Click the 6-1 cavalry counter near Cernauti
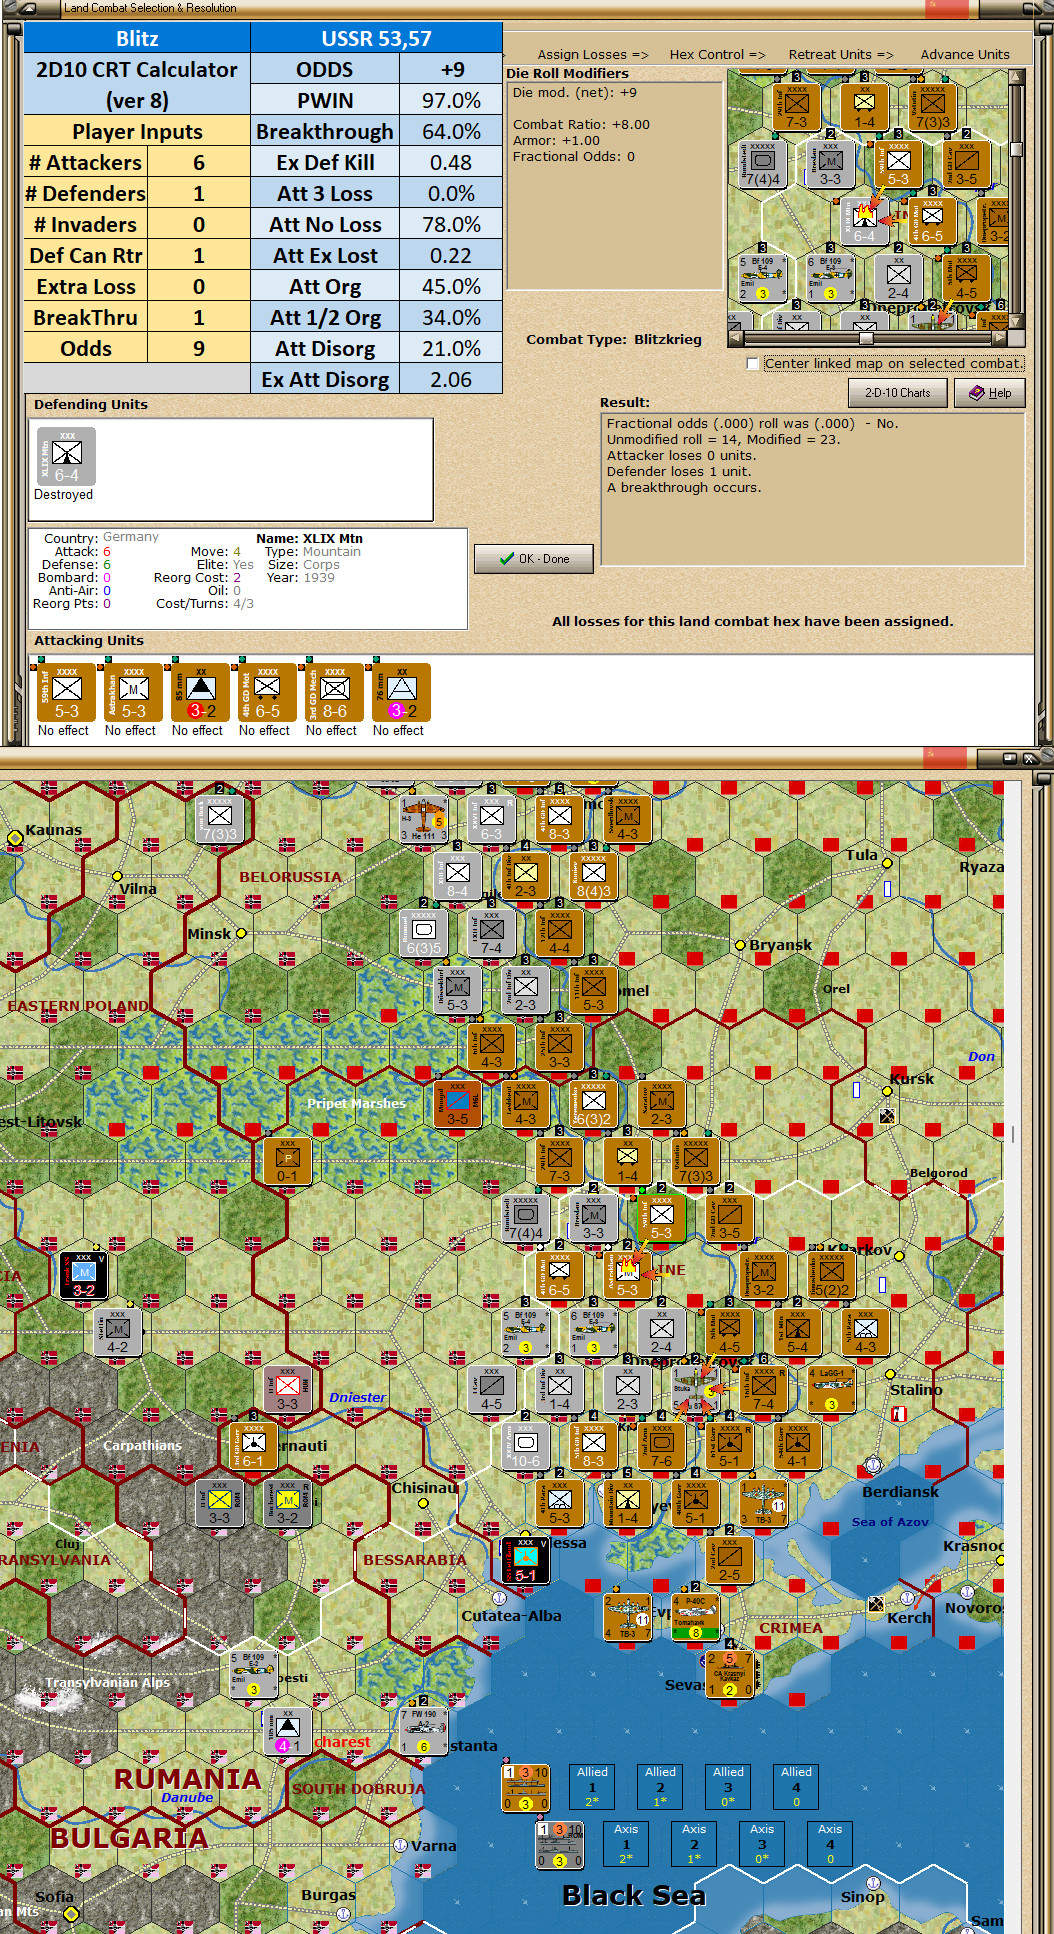The width and height of the screenshot is (1054, 1934). tap(253, 1446)
